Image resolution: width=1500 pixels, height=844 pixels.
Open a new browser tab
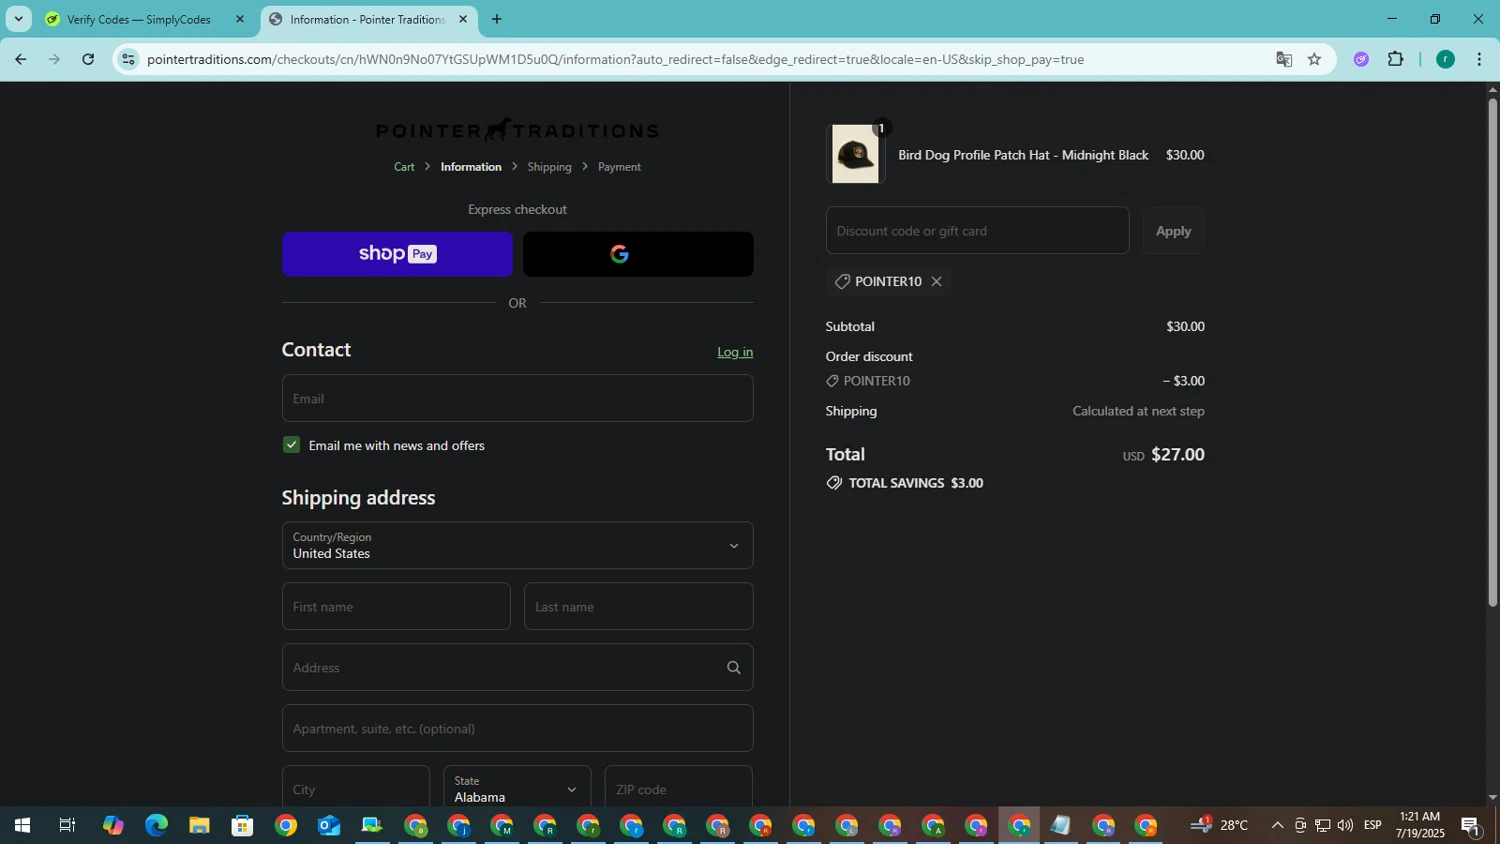click(x=497, y=19)
